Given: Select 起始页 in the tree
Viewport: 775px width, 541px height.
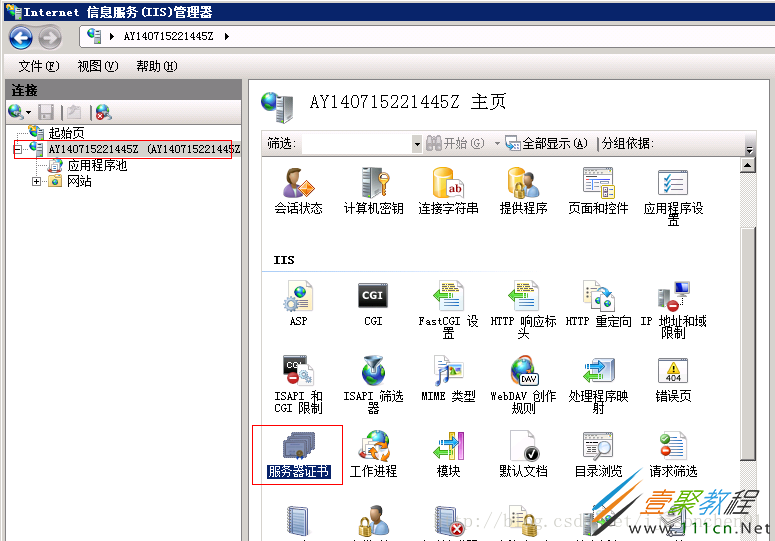Looking at the screenshot, I should coord(66,132).
